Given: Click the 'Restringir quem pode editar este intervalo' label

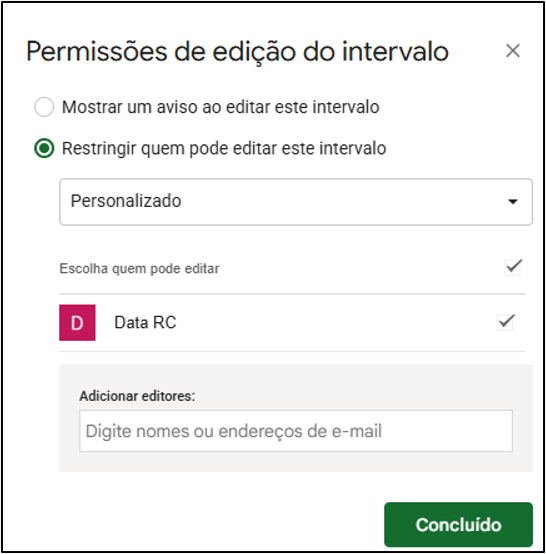Looking at the screenshot, I should pyautogui.click(x=224, y=148).
